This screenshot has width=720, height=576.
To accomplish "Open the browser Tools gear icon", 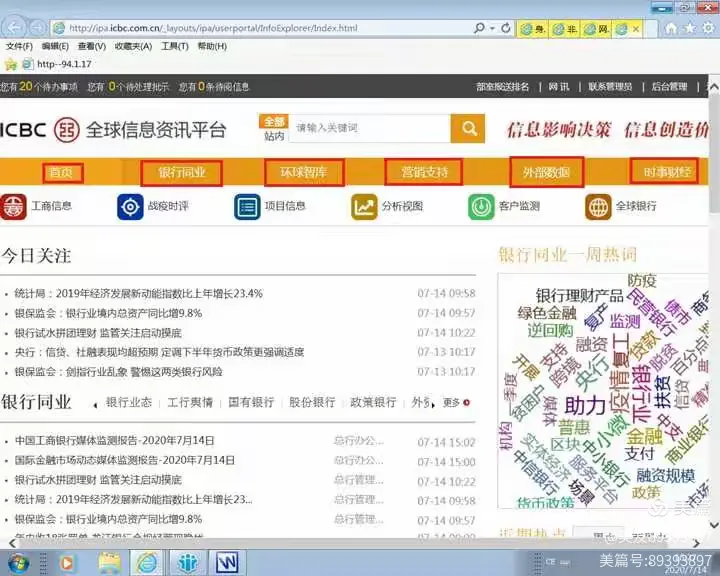I will pyautogui.click(x=709, y=28).
